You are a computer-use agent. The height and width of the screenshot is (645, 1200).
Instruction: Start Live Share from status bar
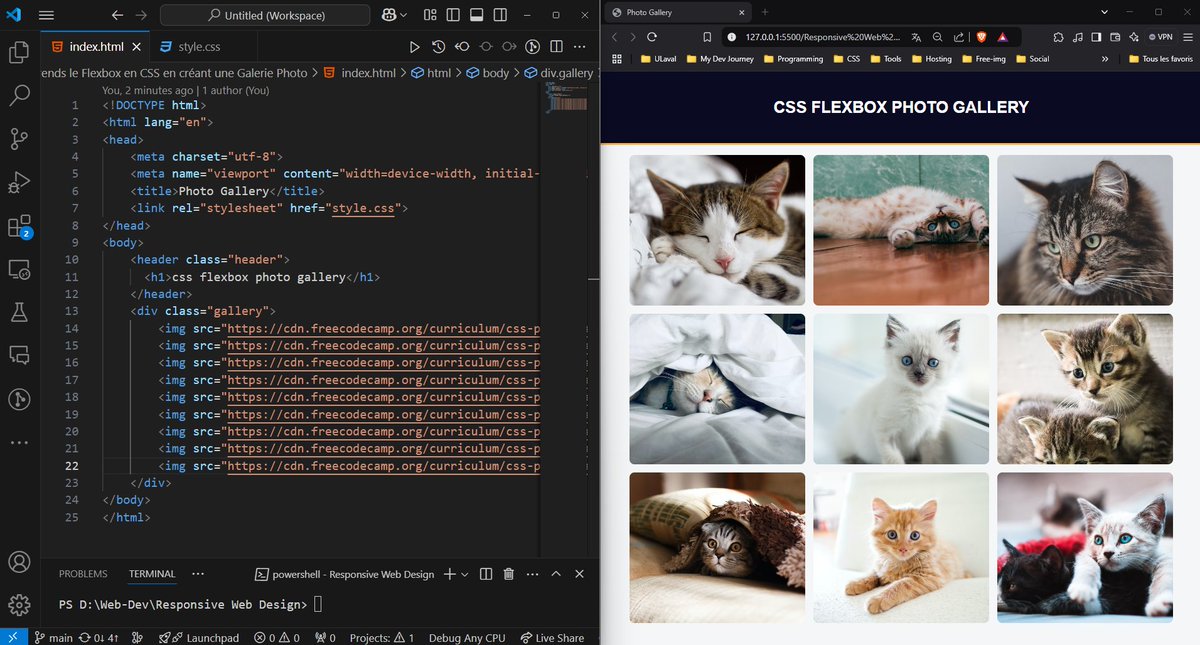[552, 637]
